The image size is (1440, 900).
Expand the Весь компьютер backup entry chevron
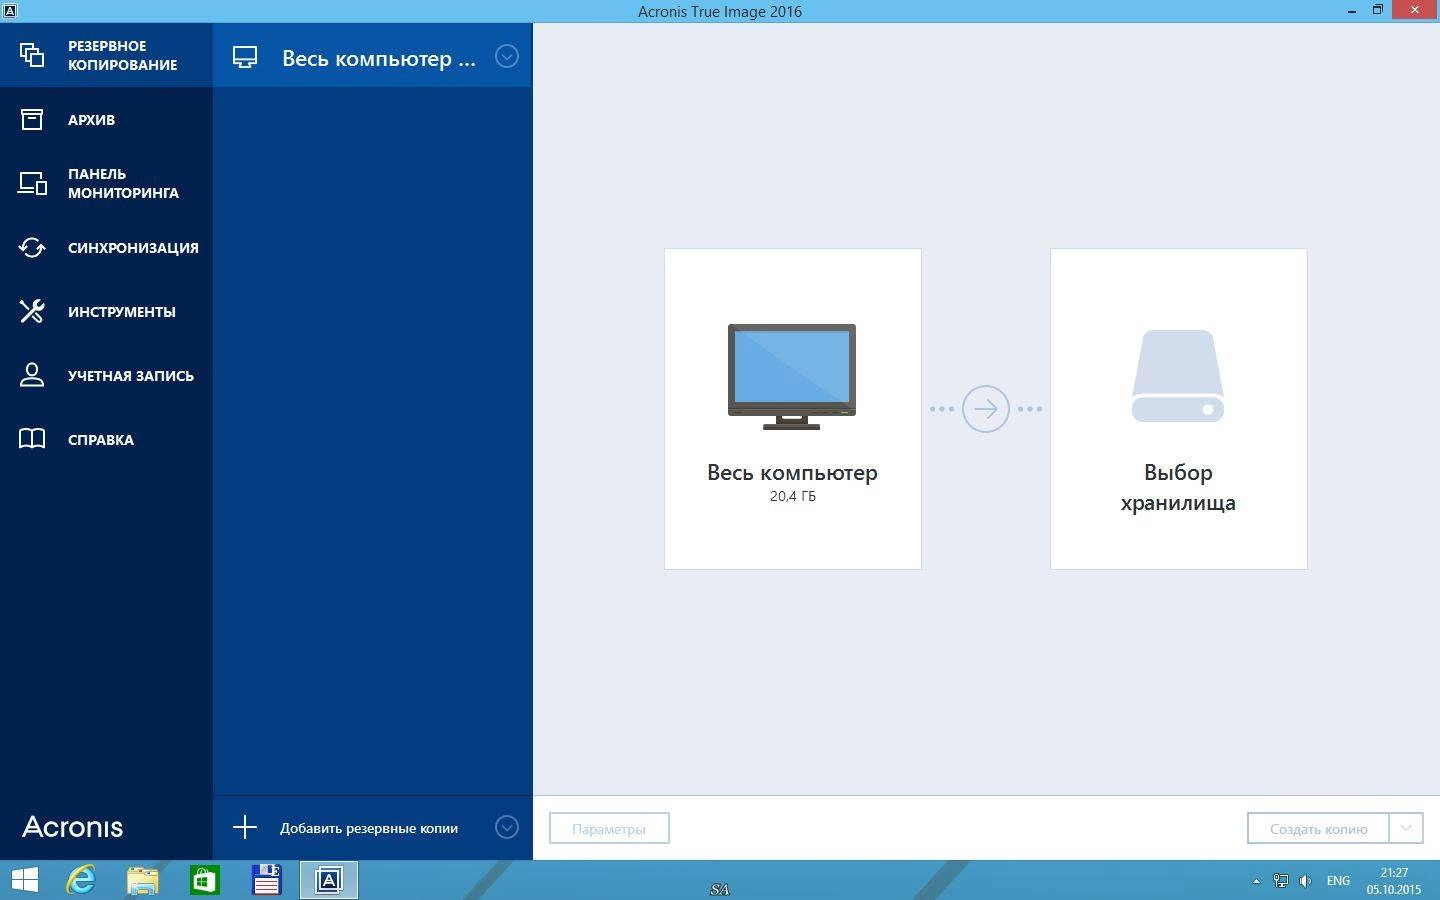[507, 56]
